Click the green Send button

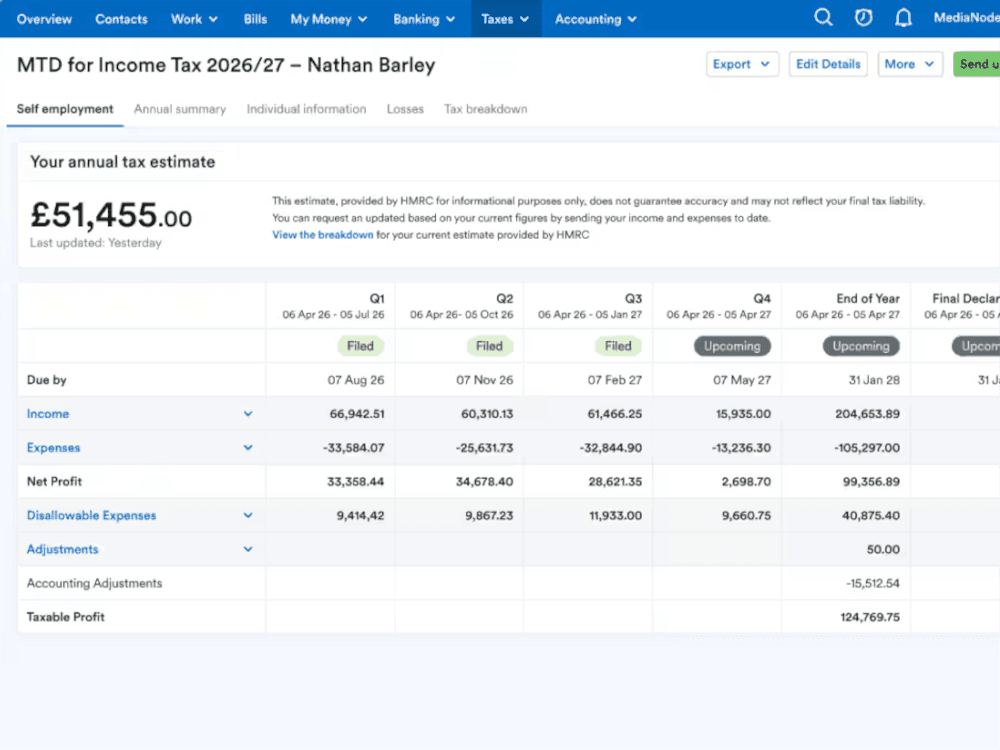[x=976, y=64]
